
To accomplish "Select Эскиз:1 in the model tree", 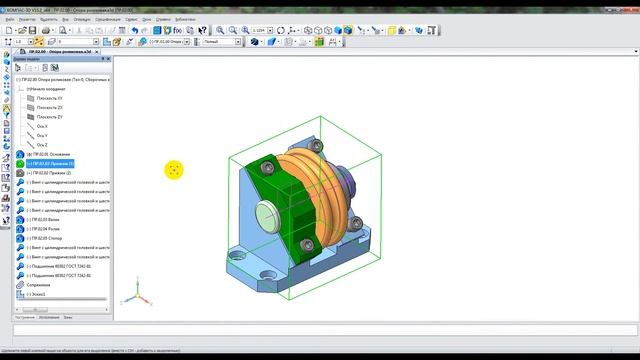I will click(x=36, y=294).
